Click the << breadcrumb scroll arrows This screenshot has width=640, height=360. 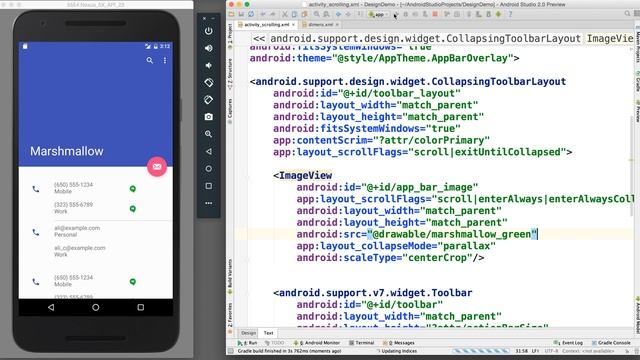tap(259, 39)
